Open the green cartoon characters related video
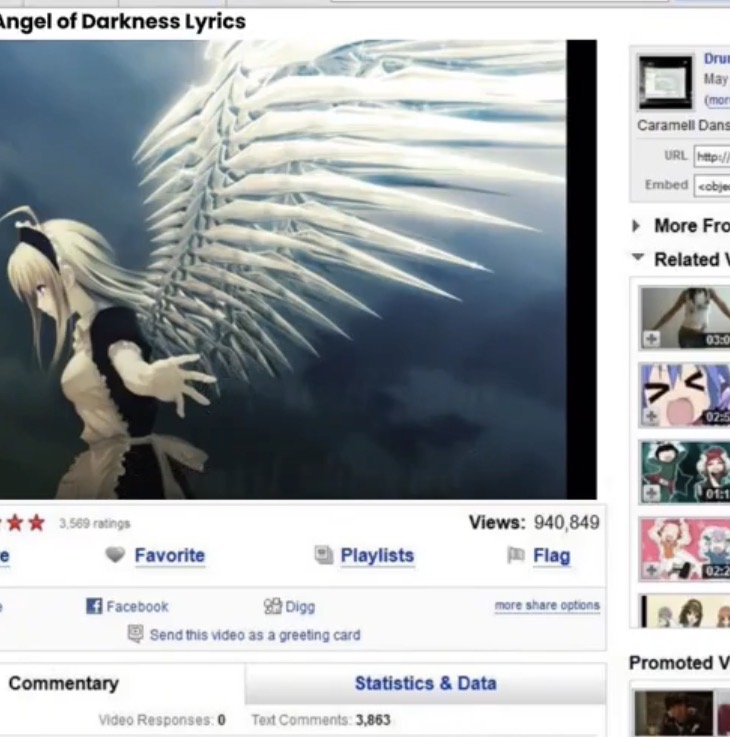The height and width of the screenshot is (737, 730). point(686,472)
